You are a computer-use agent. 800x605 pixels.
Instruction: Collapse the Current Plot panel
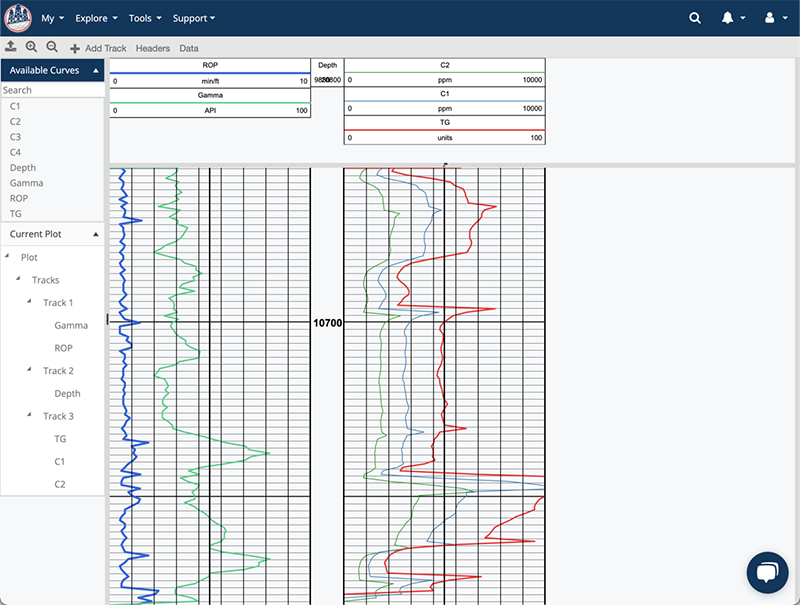coord(96,234)
